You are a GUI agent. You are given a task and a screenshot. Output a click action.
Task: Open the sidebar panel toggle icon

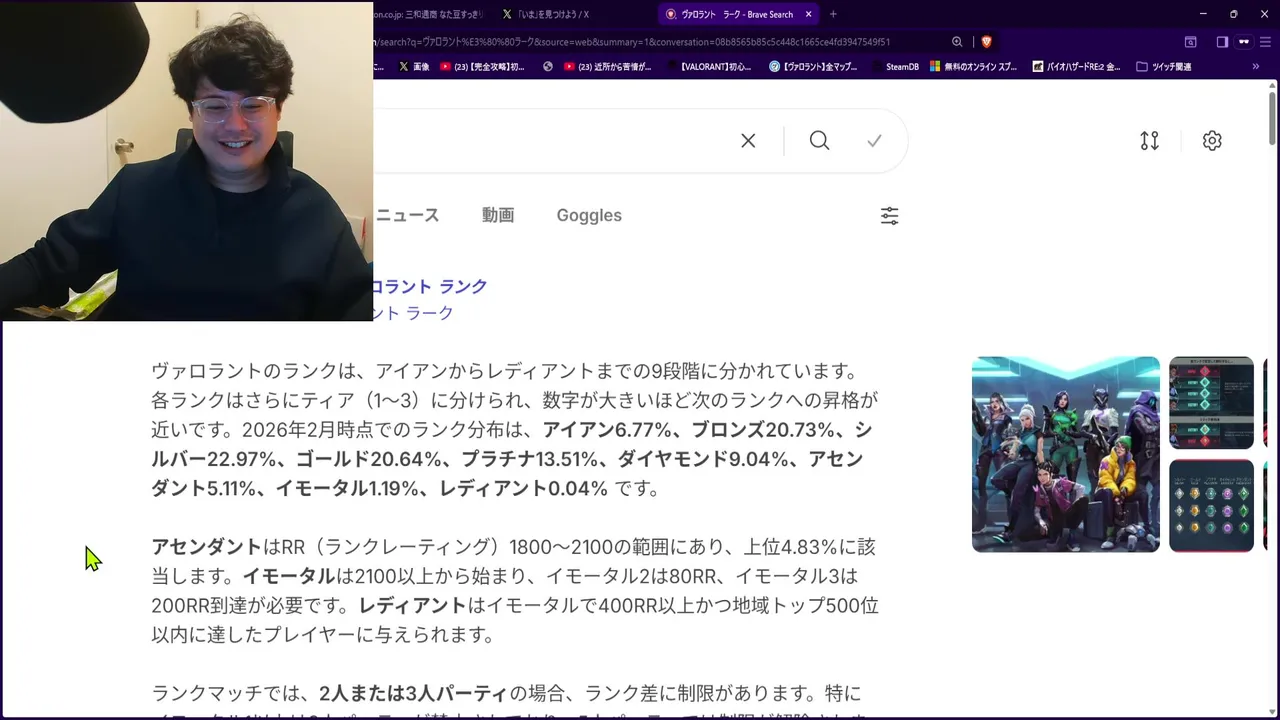pos(1222,42)
